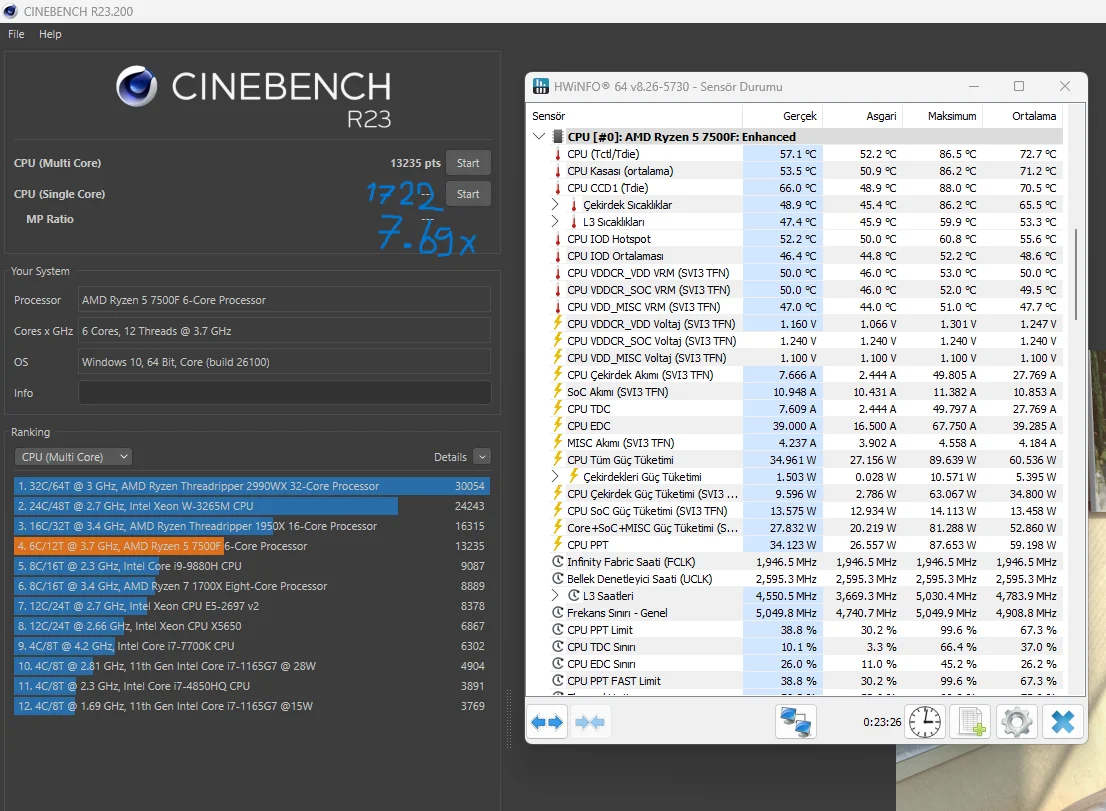This screenshot has height=811, width=1106.
Task: Click the blue expand-layout arrows icon in HWiNFO
Action: click(x=547, y=722)
